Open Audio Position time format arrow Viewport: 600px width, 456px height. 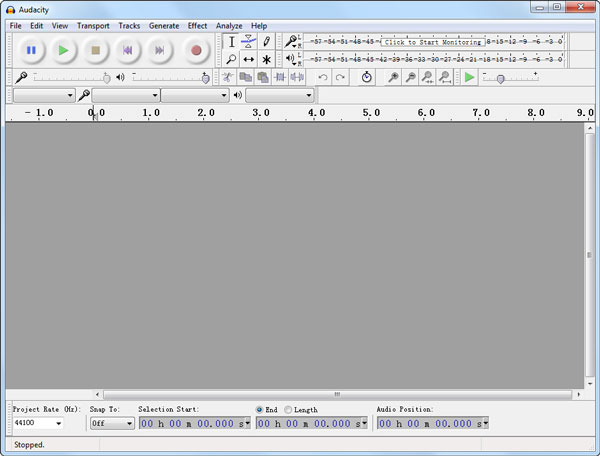(486, 423)
